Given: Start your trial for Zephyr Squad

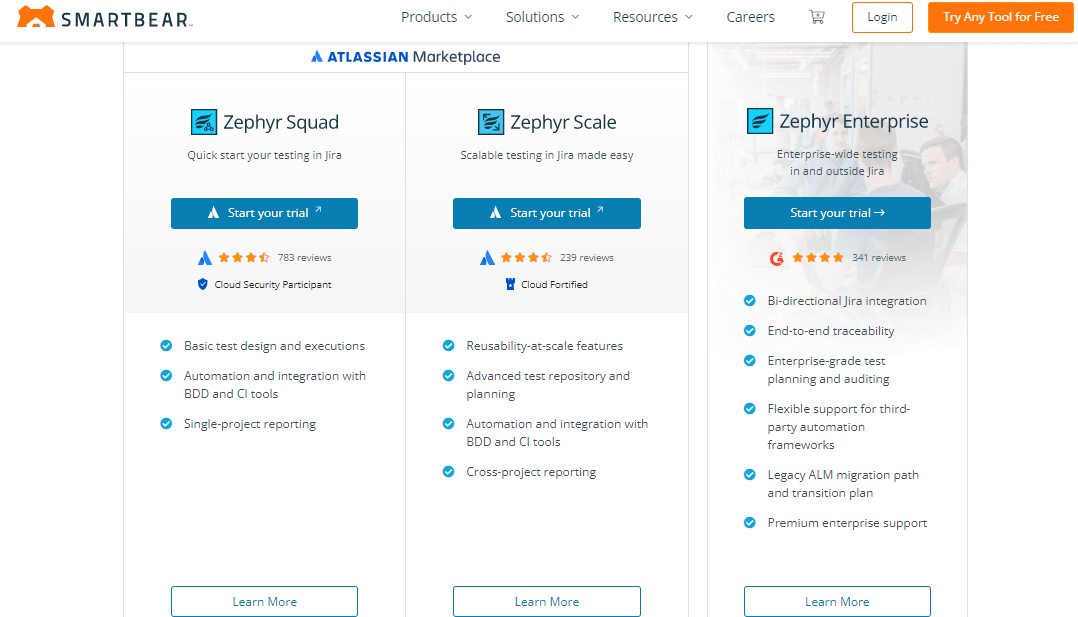Looking at the screenshot, I should coord(265,213).
